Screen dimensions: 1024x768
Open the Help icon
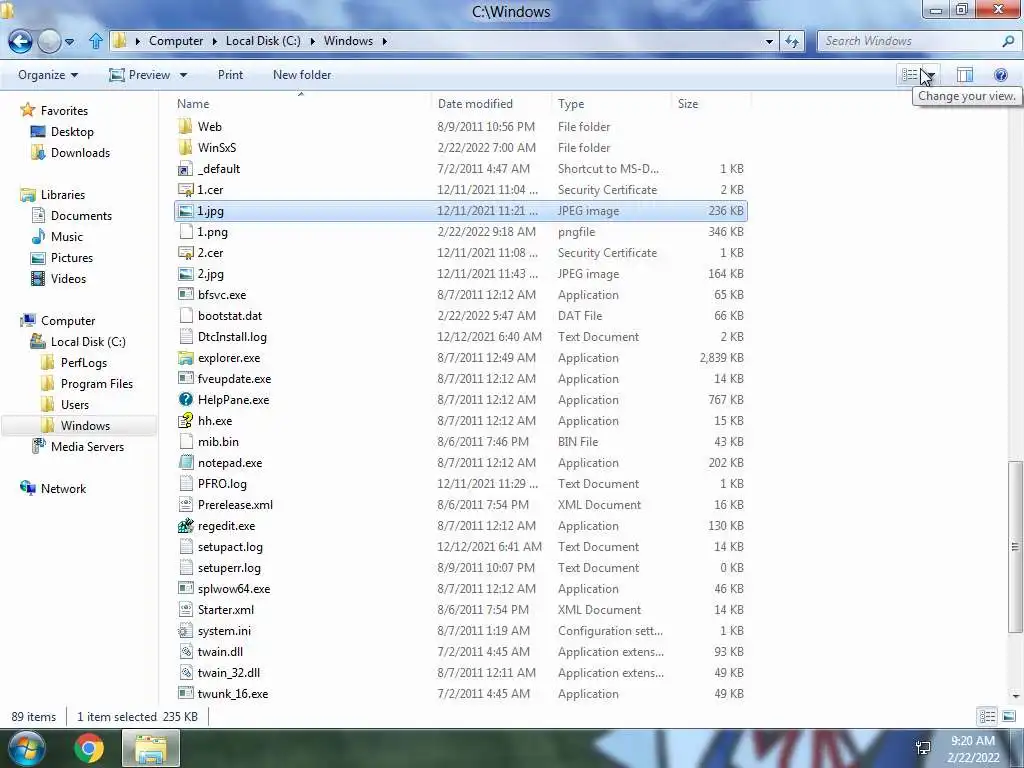tap(1000, 75)
